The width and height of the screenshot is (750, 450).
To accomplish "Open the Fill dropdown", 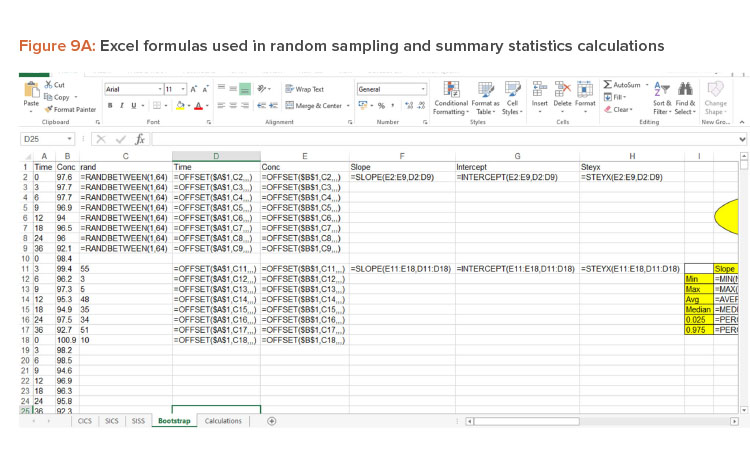I will [615, 97].
